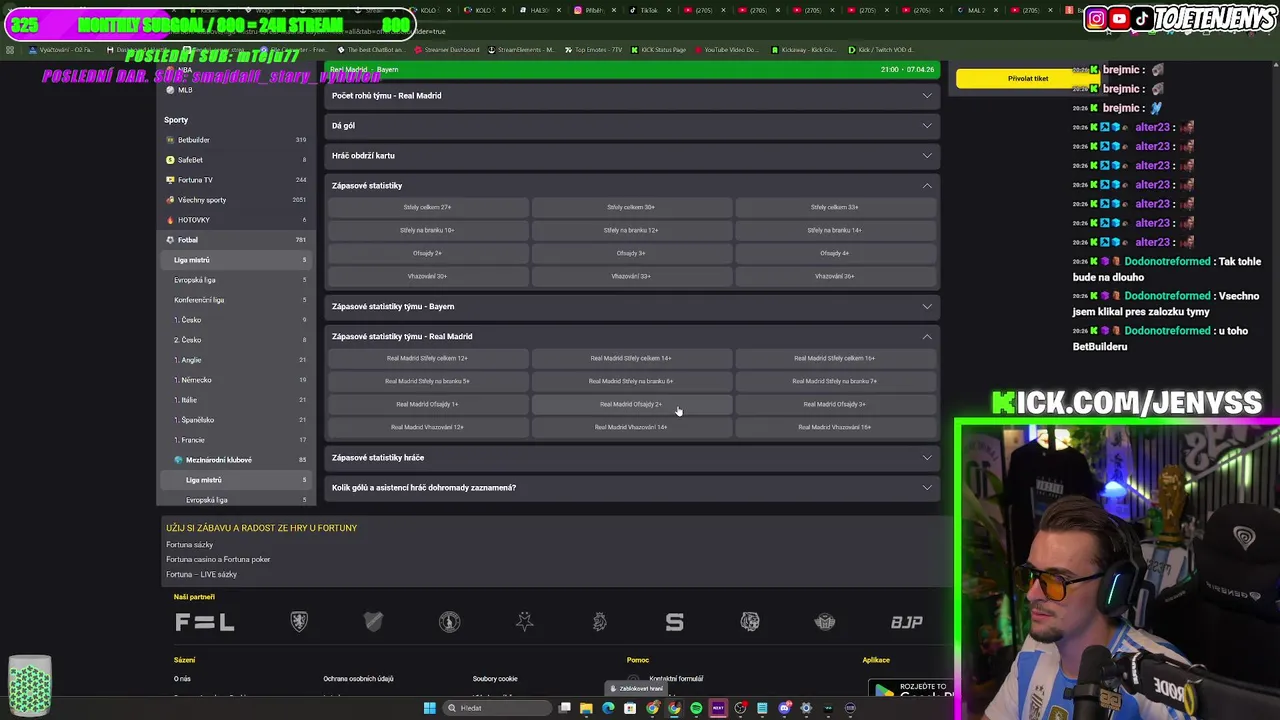
Task: Launch Microsoft Edge from the taskbar
Action: coord(608,708)
